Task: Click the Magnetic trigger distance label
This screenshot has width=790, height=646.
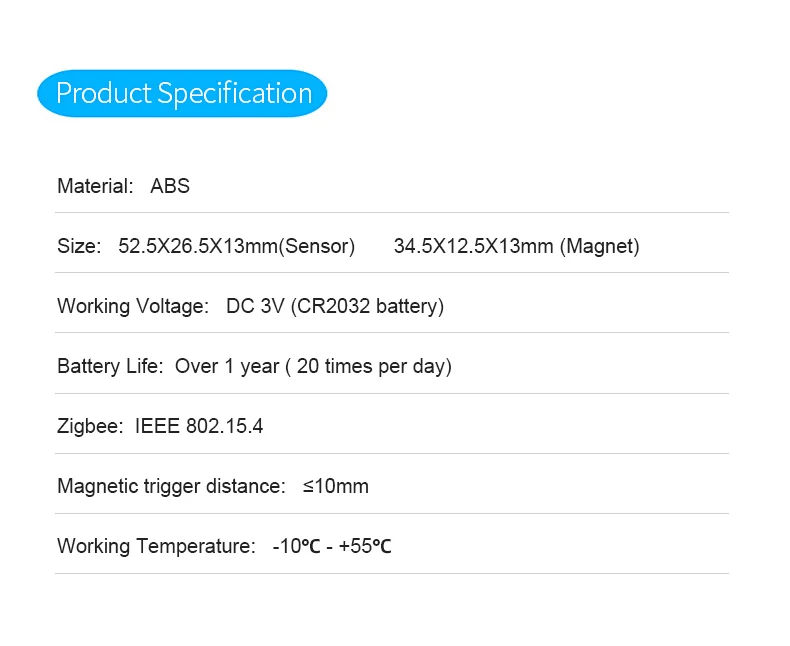Action: (171, 486)
